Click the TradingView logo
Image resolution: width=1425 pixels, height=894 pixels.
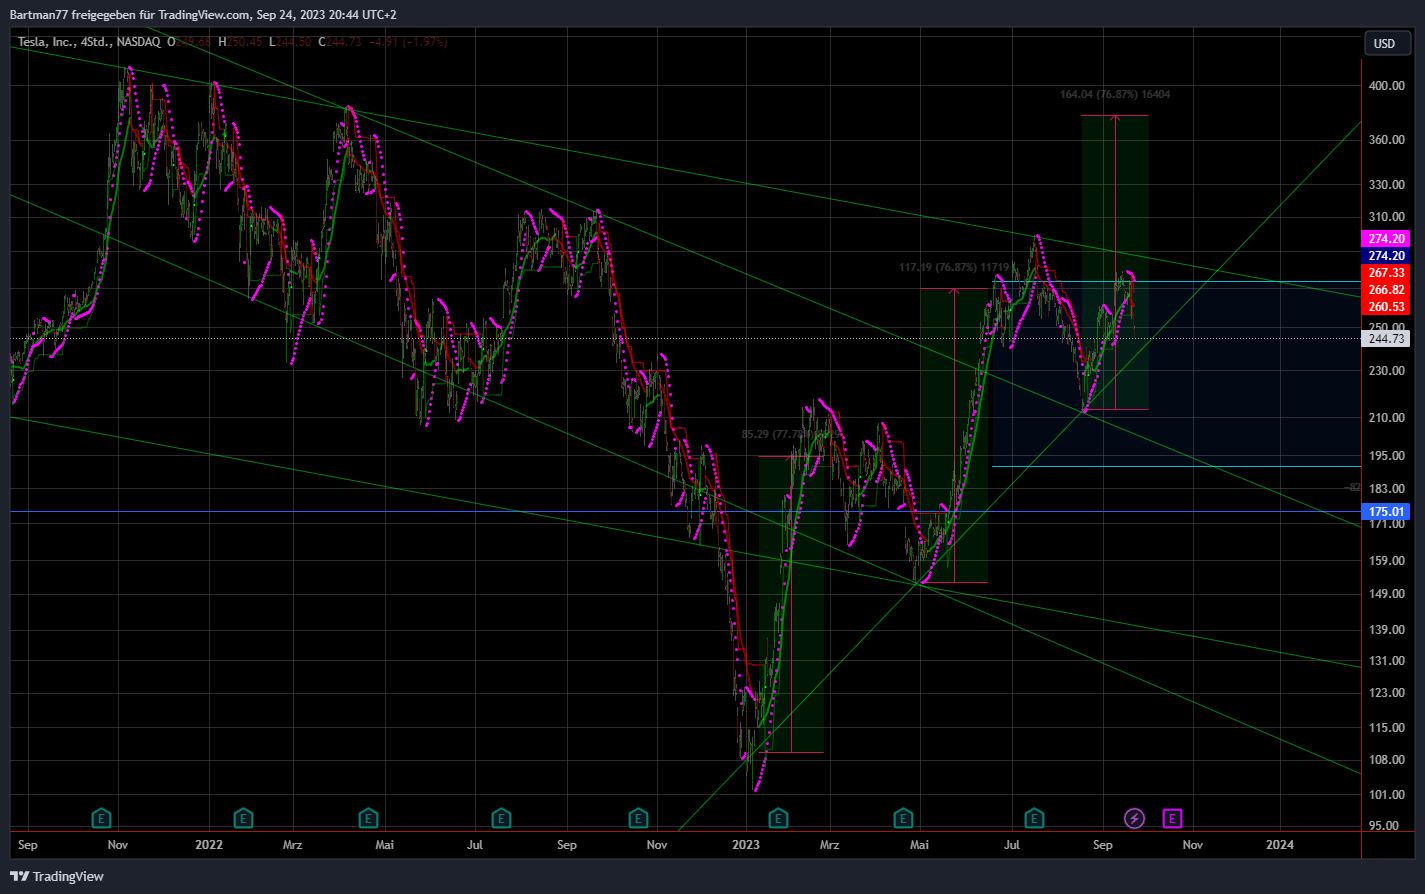[58, 876]
